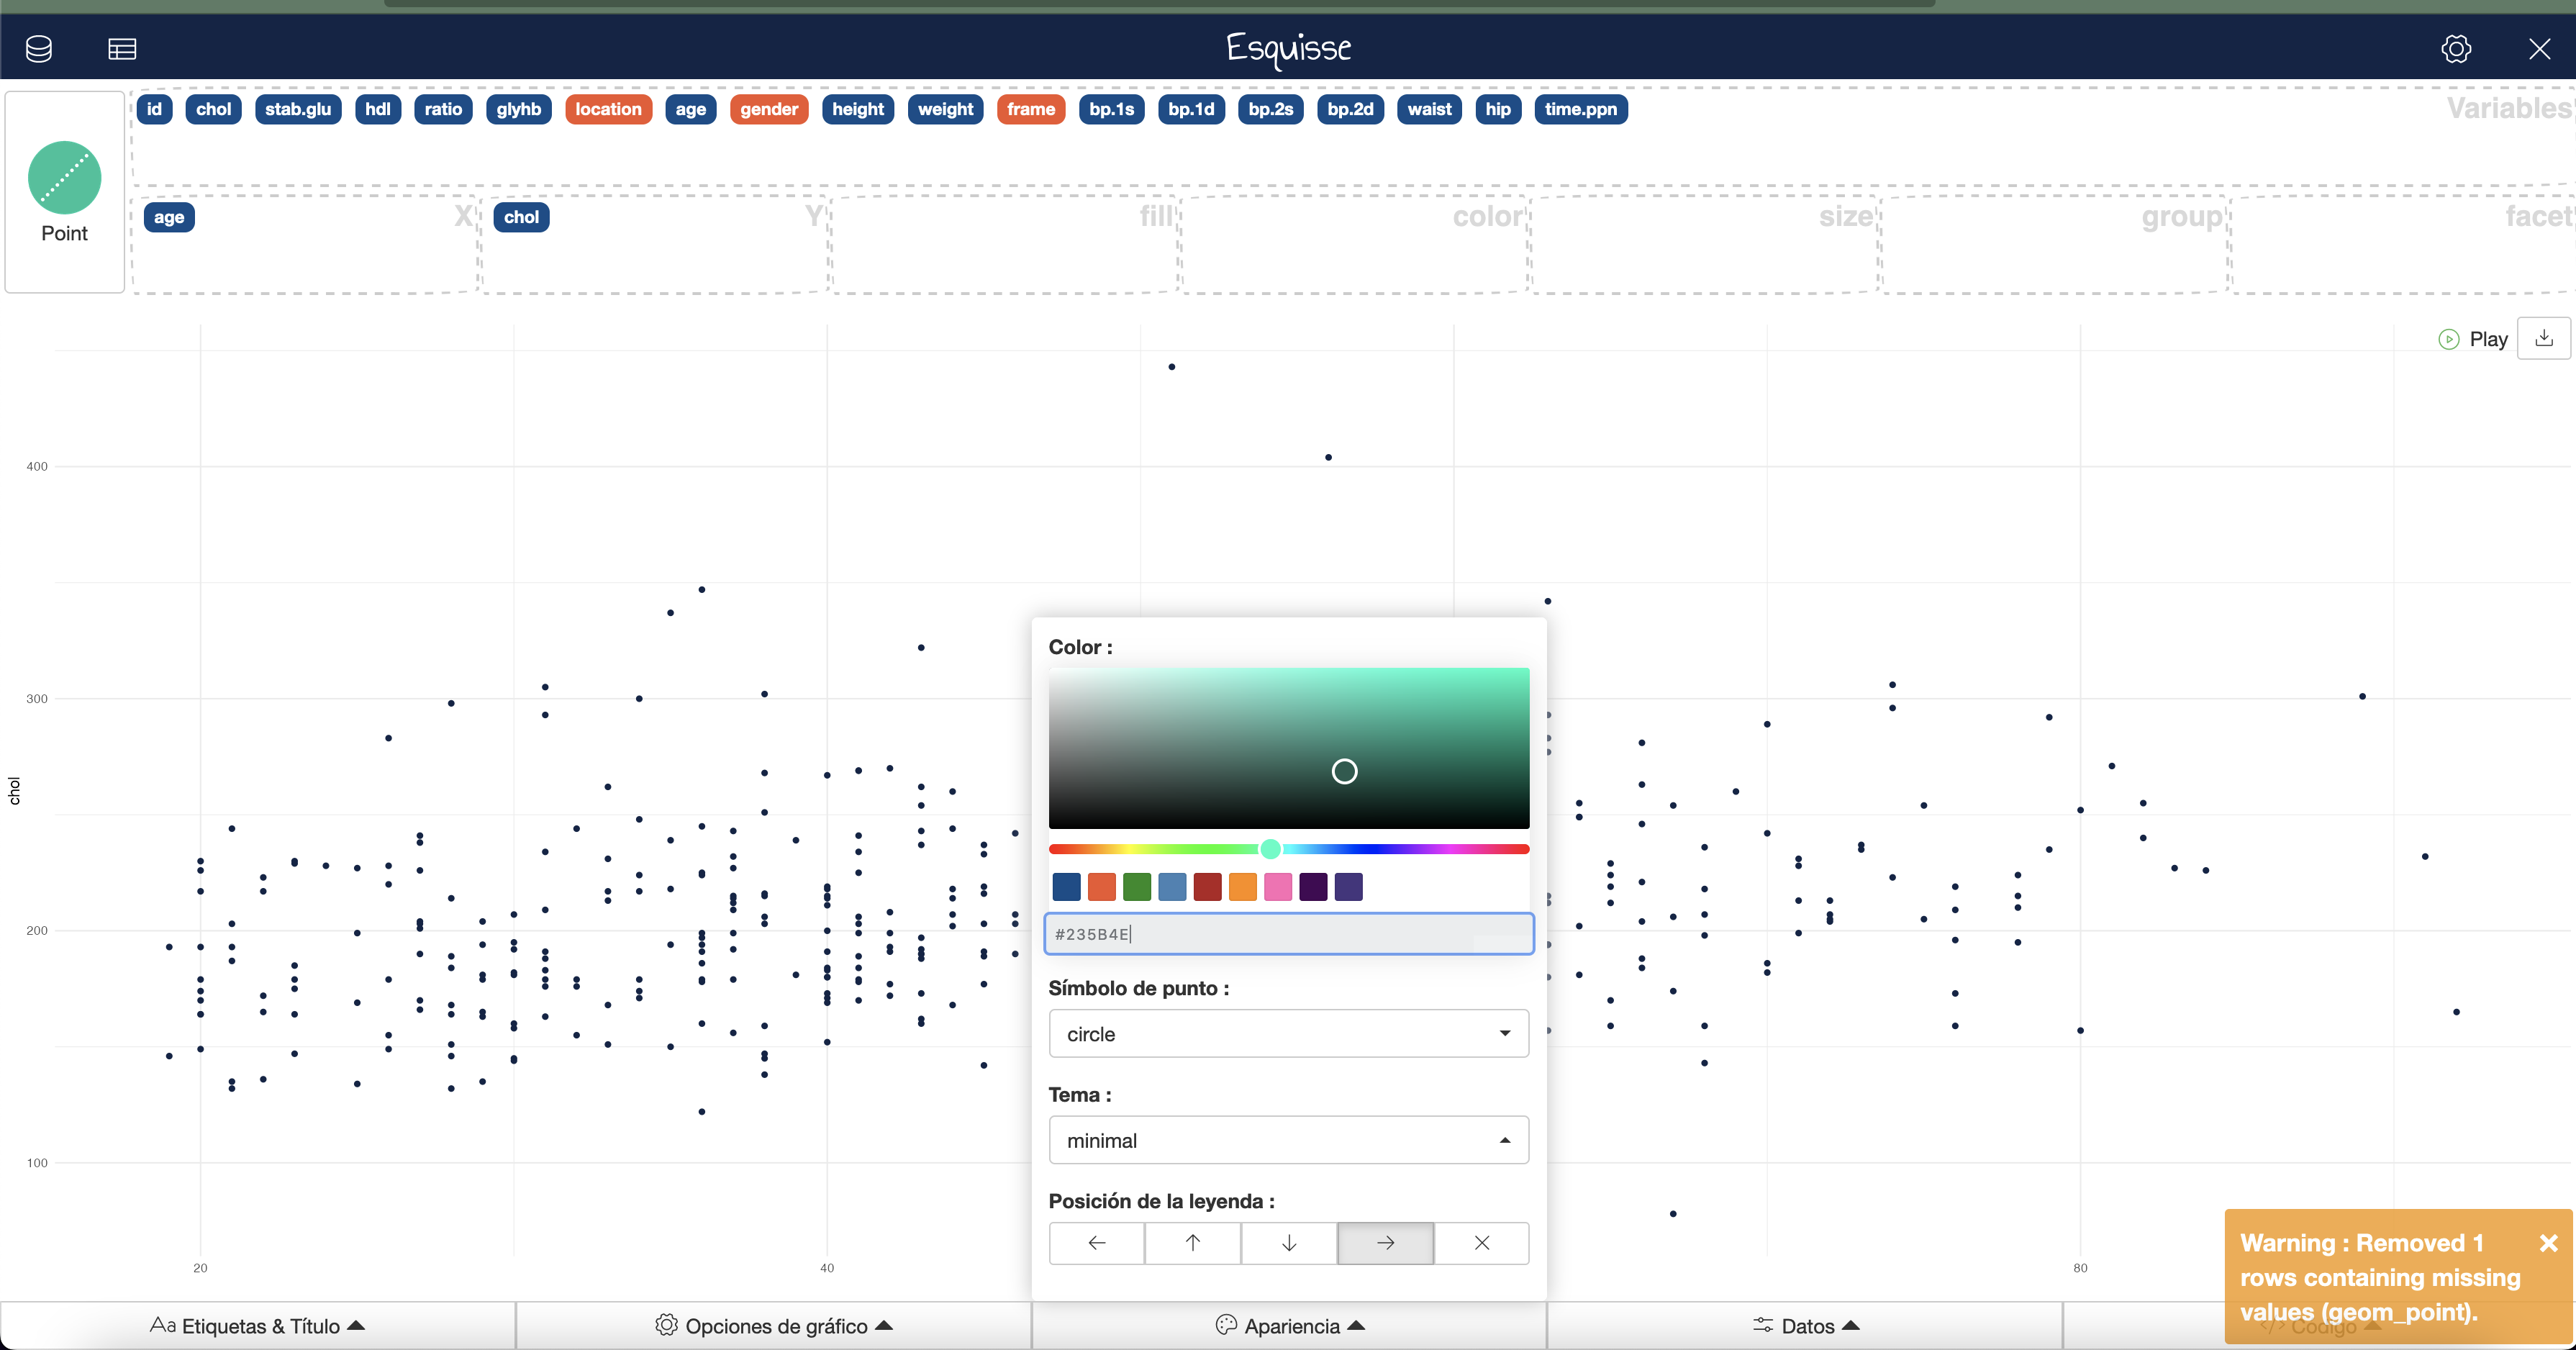The width and height of the screenshot is (2576, 1350).
Task: Expand the Datos panel
Action: pos(1806,1326)
